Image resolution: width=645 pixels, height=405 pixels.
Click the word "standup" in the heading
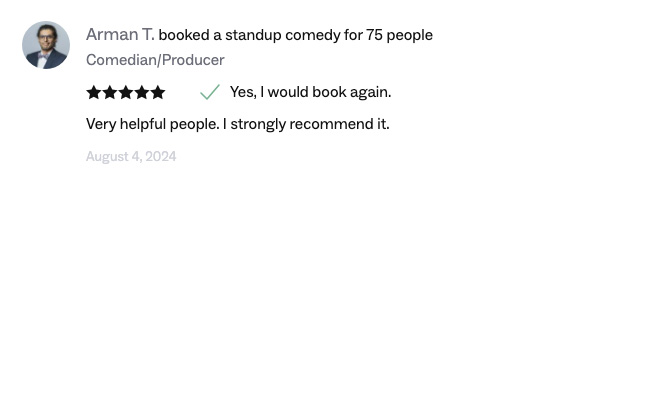(252, 35)
